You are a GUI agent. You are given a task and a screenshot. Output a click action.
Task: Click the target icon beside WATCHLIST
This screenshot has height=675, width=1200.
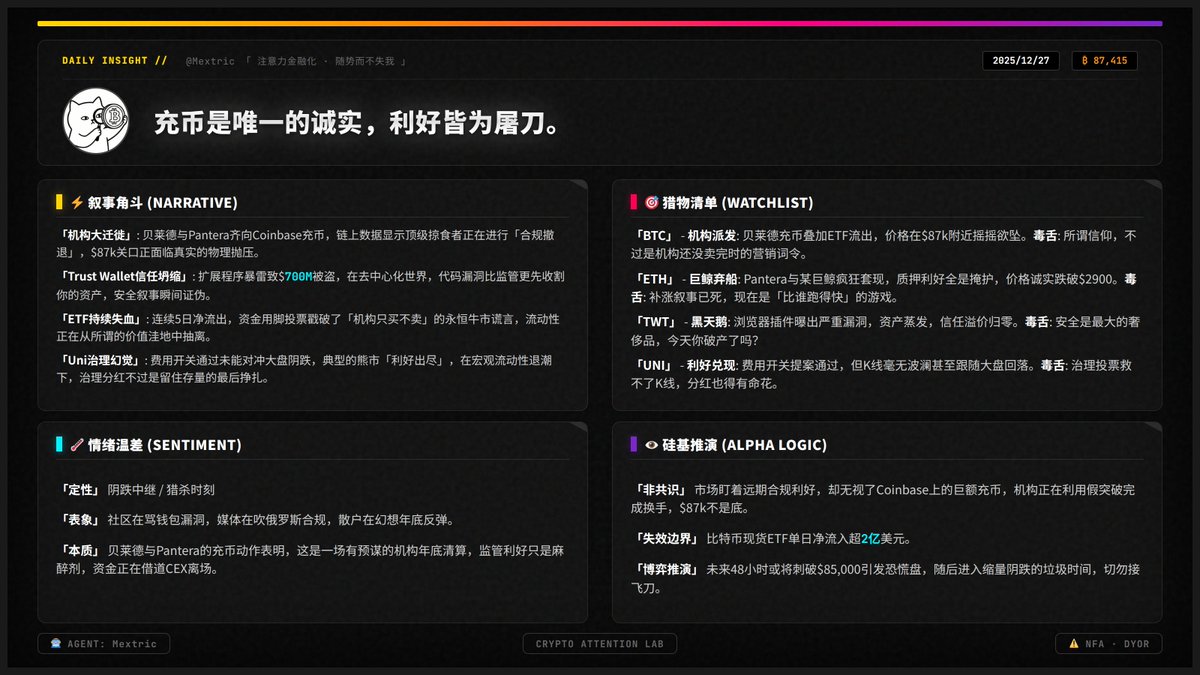652,202
